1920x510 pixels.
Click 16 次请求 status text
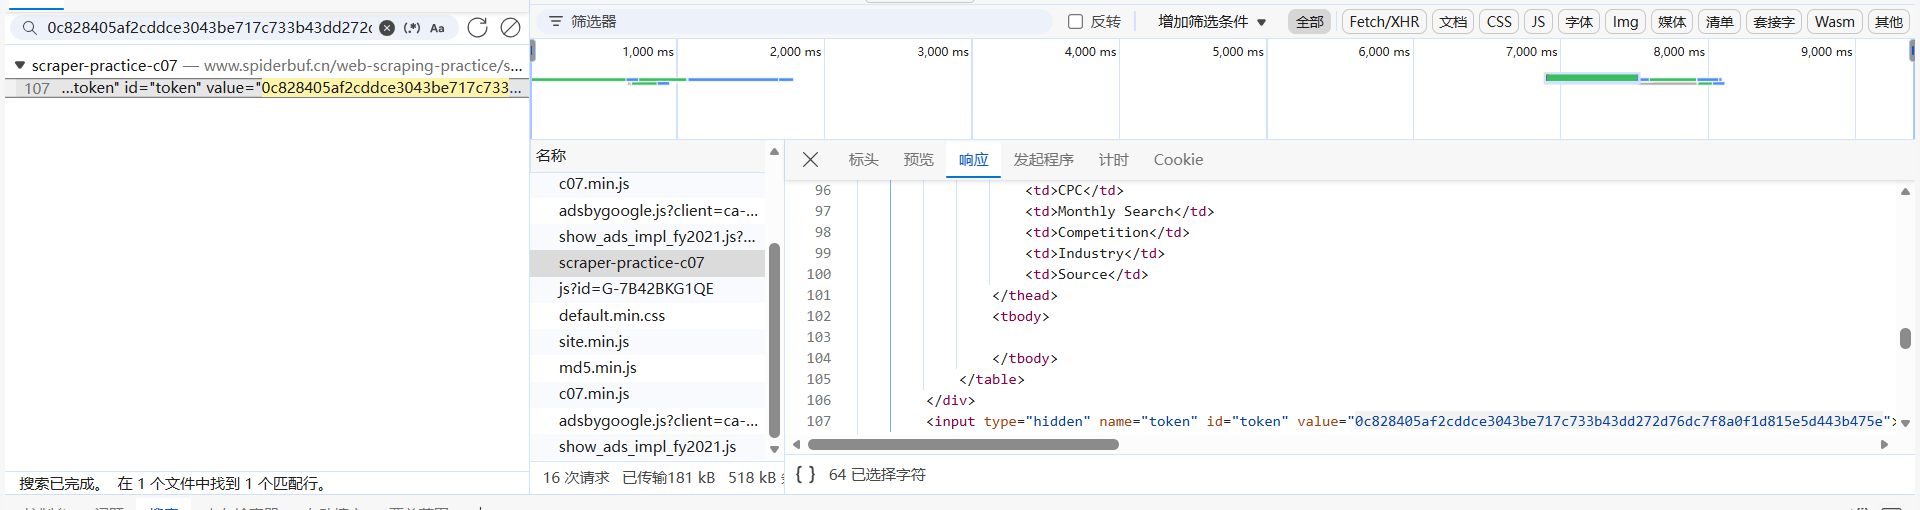click(x=576, y=478)
